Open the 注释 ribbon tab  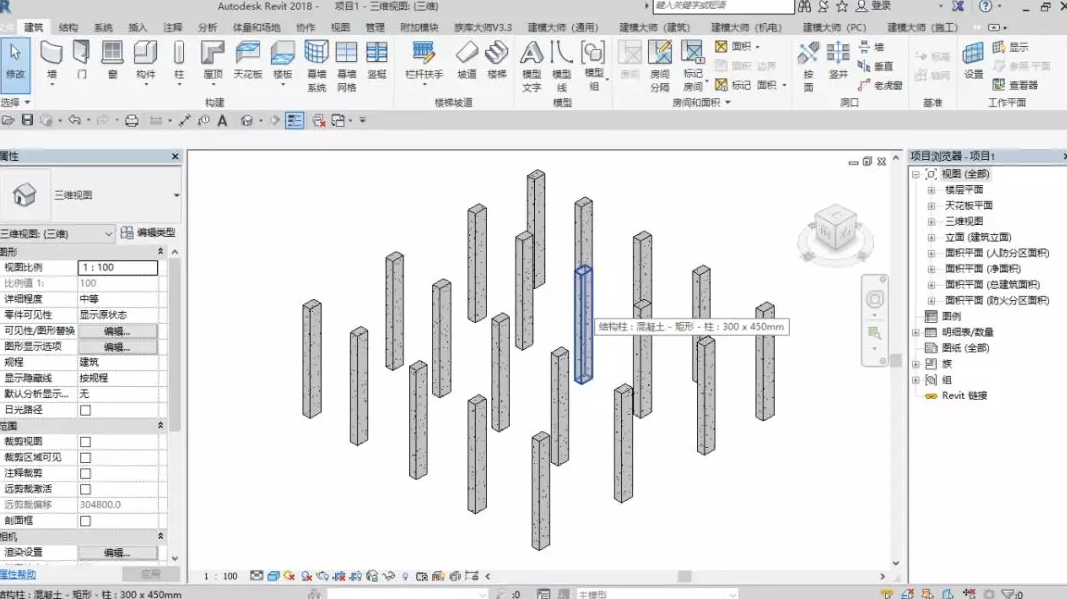173,27
